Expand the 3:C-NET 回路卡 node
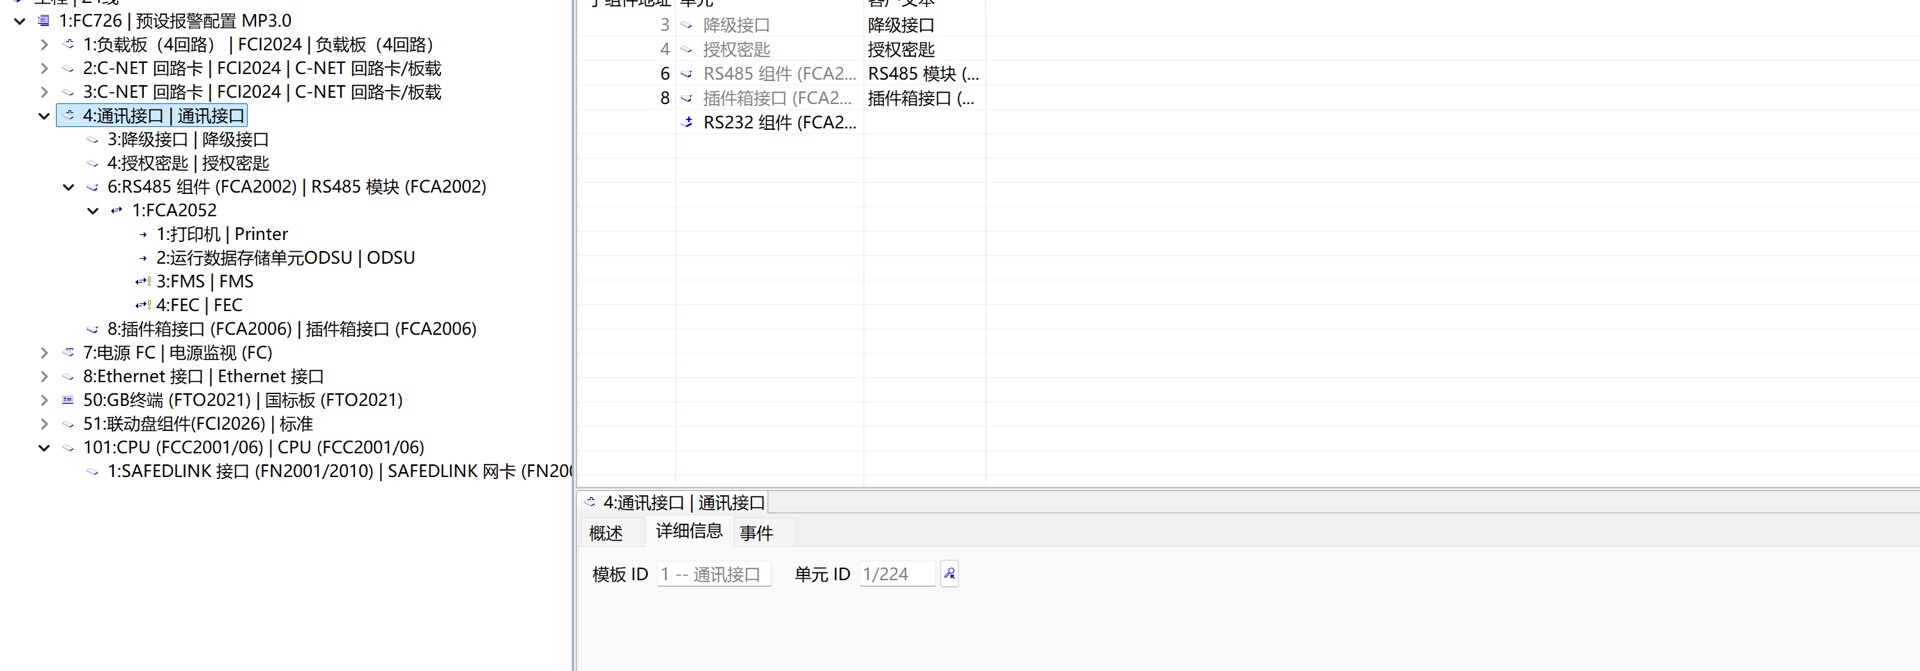The image size is (1920, 671). pos(44,92)
